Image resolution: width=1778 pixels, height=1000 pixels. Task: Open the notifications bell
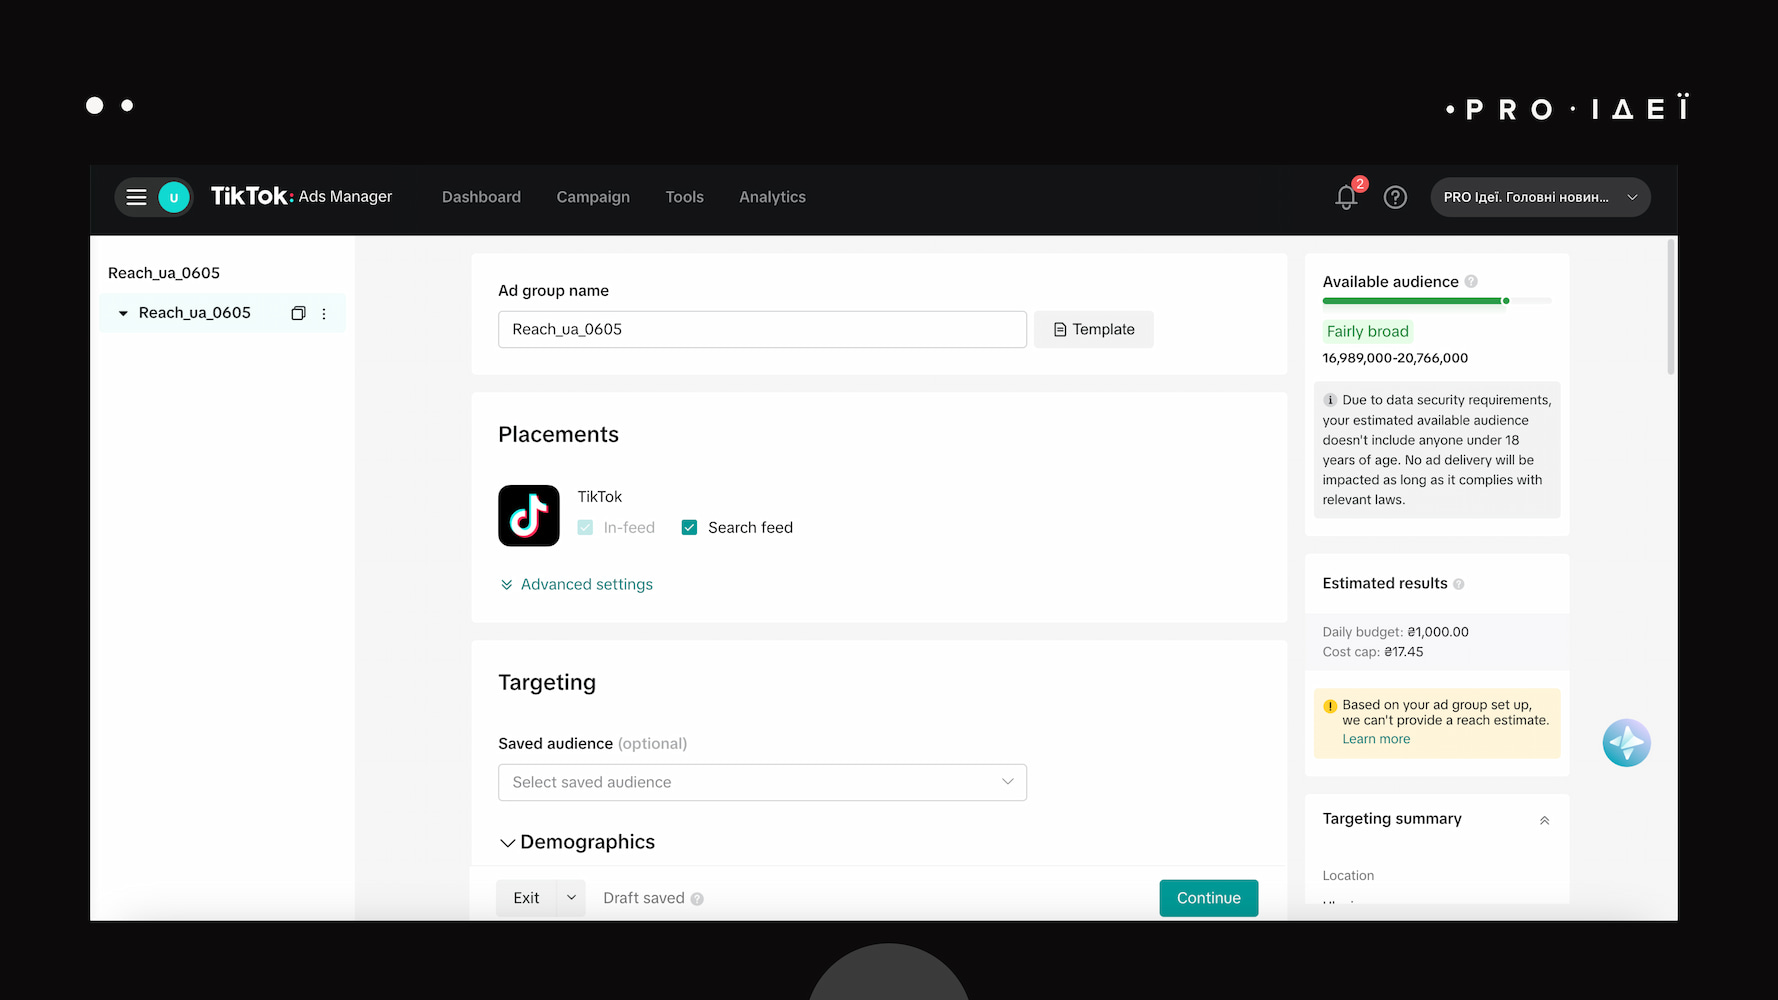point(1346,197)
